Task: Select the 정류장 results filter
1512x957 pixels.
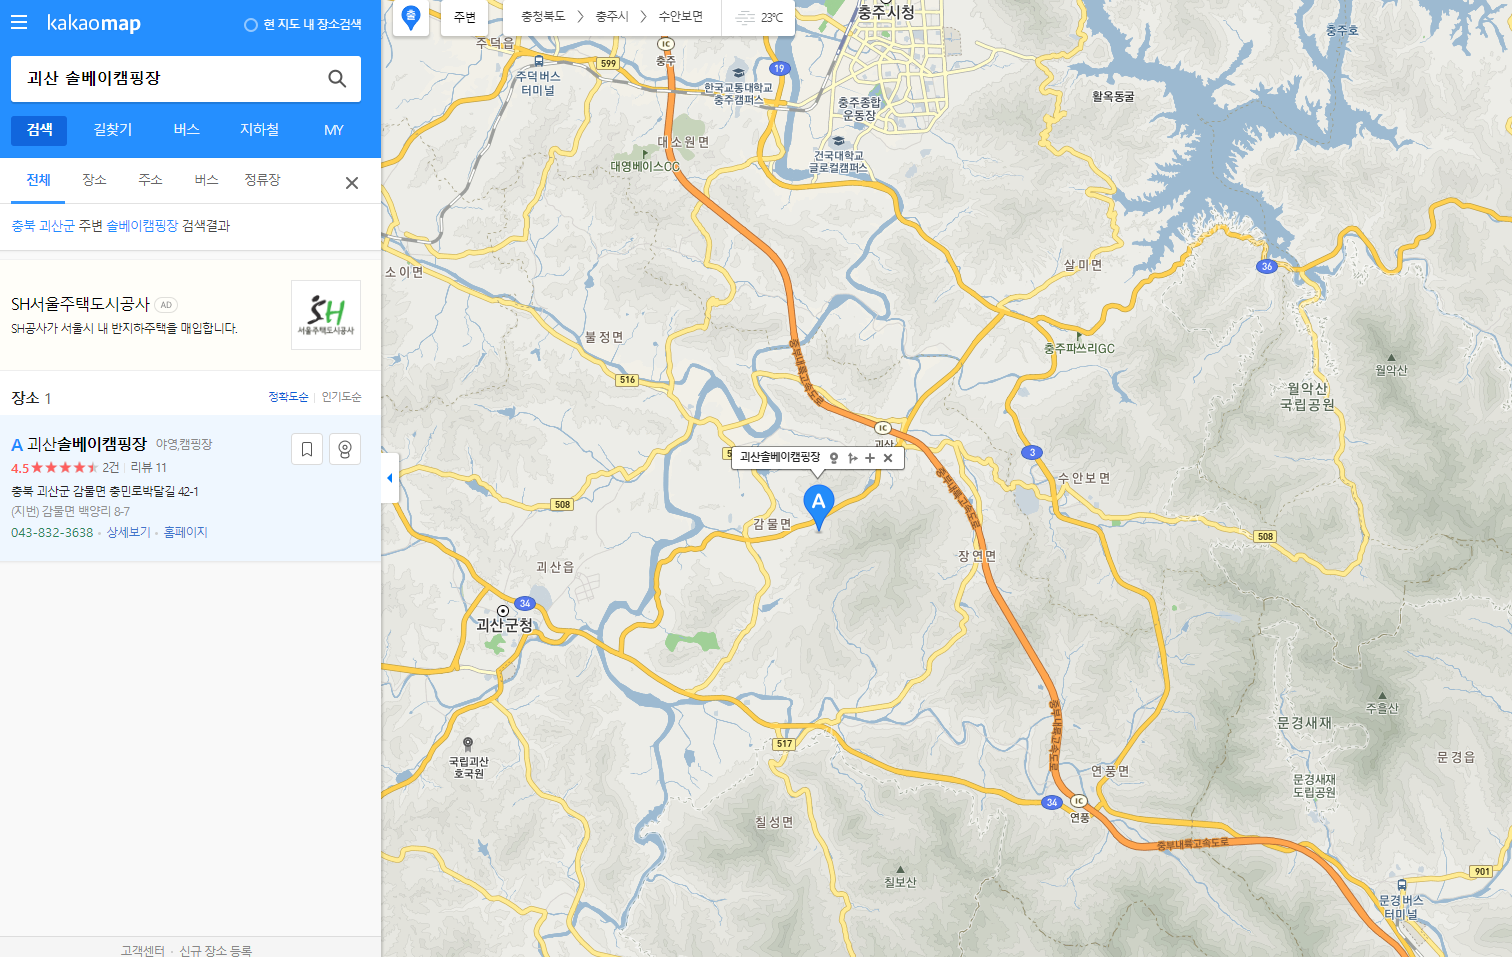Action: pos(262,180)
